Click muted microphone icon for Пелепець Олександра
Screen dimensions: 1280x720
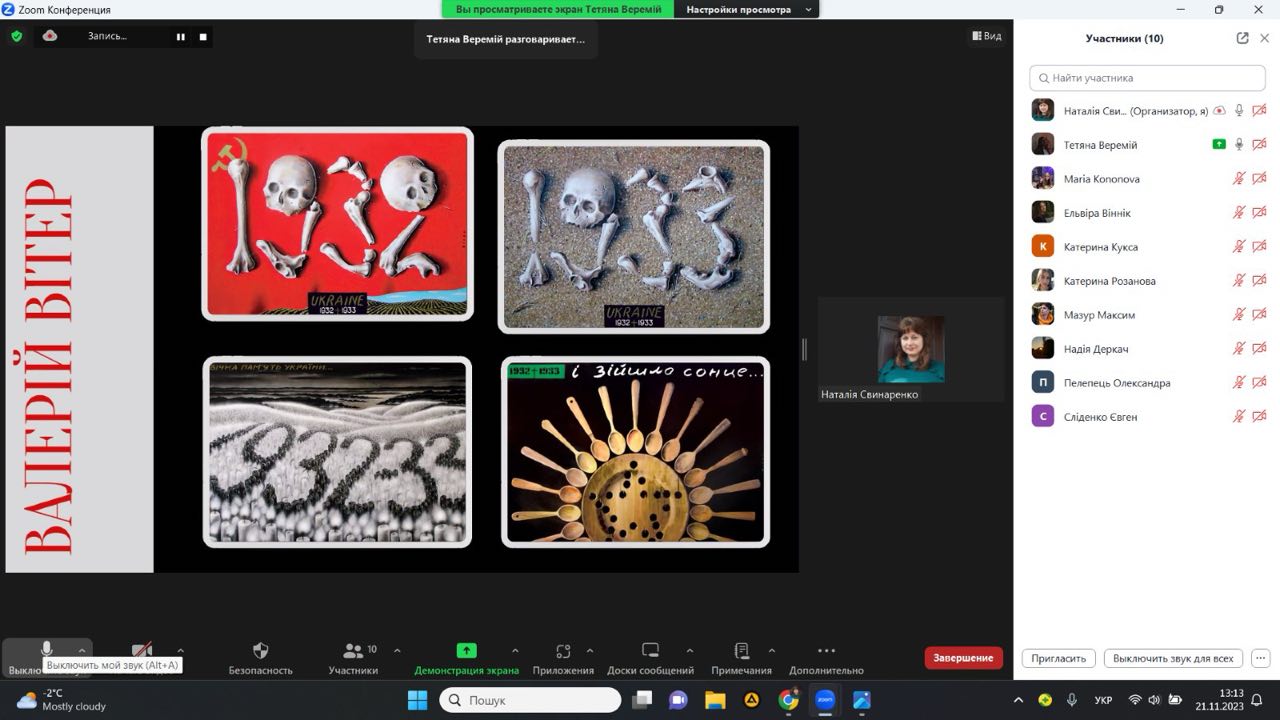click(x=1239, y=383)
